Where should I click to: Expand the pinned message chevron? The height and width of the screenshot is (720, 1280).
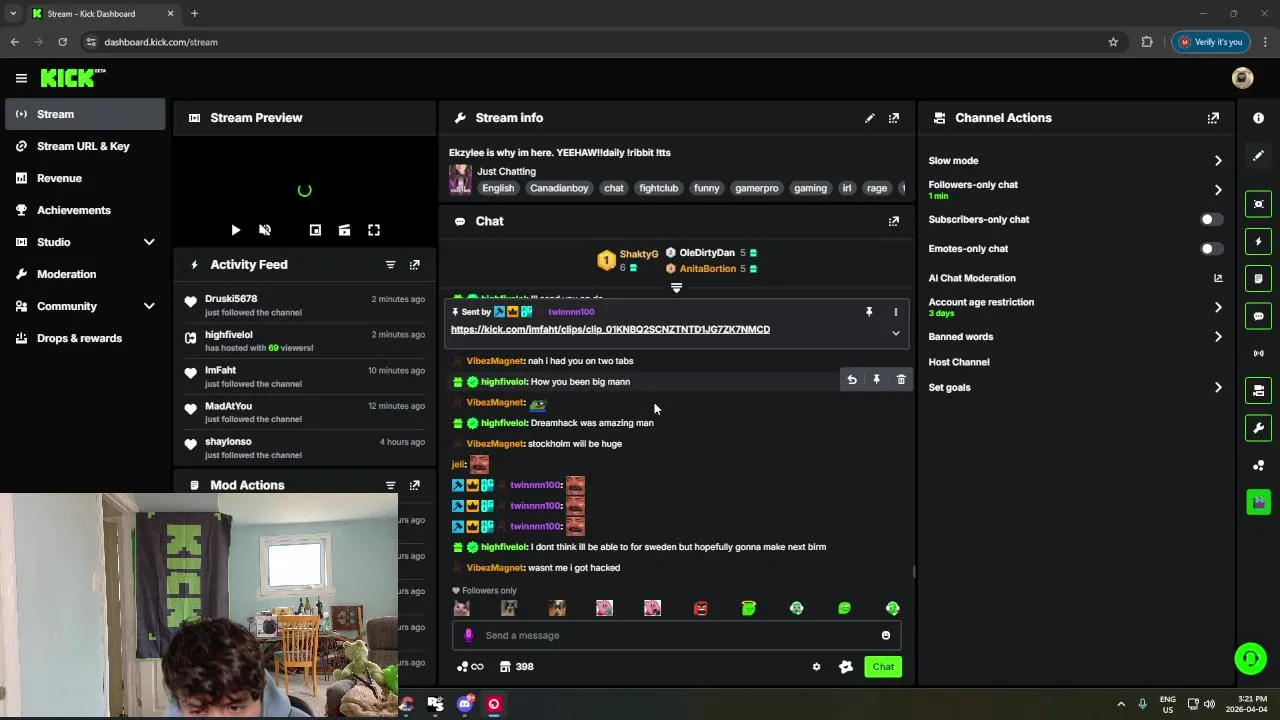coord(896,333)
